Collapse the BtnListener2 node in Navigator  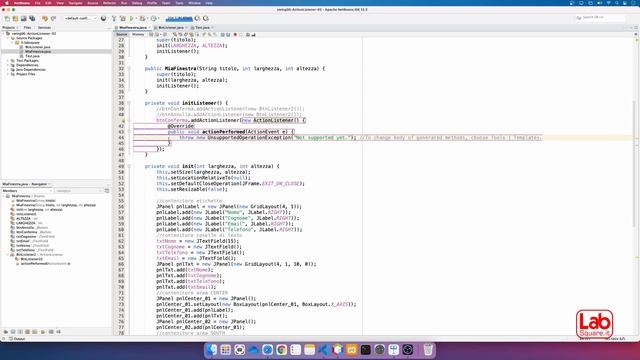pos(8,254)
